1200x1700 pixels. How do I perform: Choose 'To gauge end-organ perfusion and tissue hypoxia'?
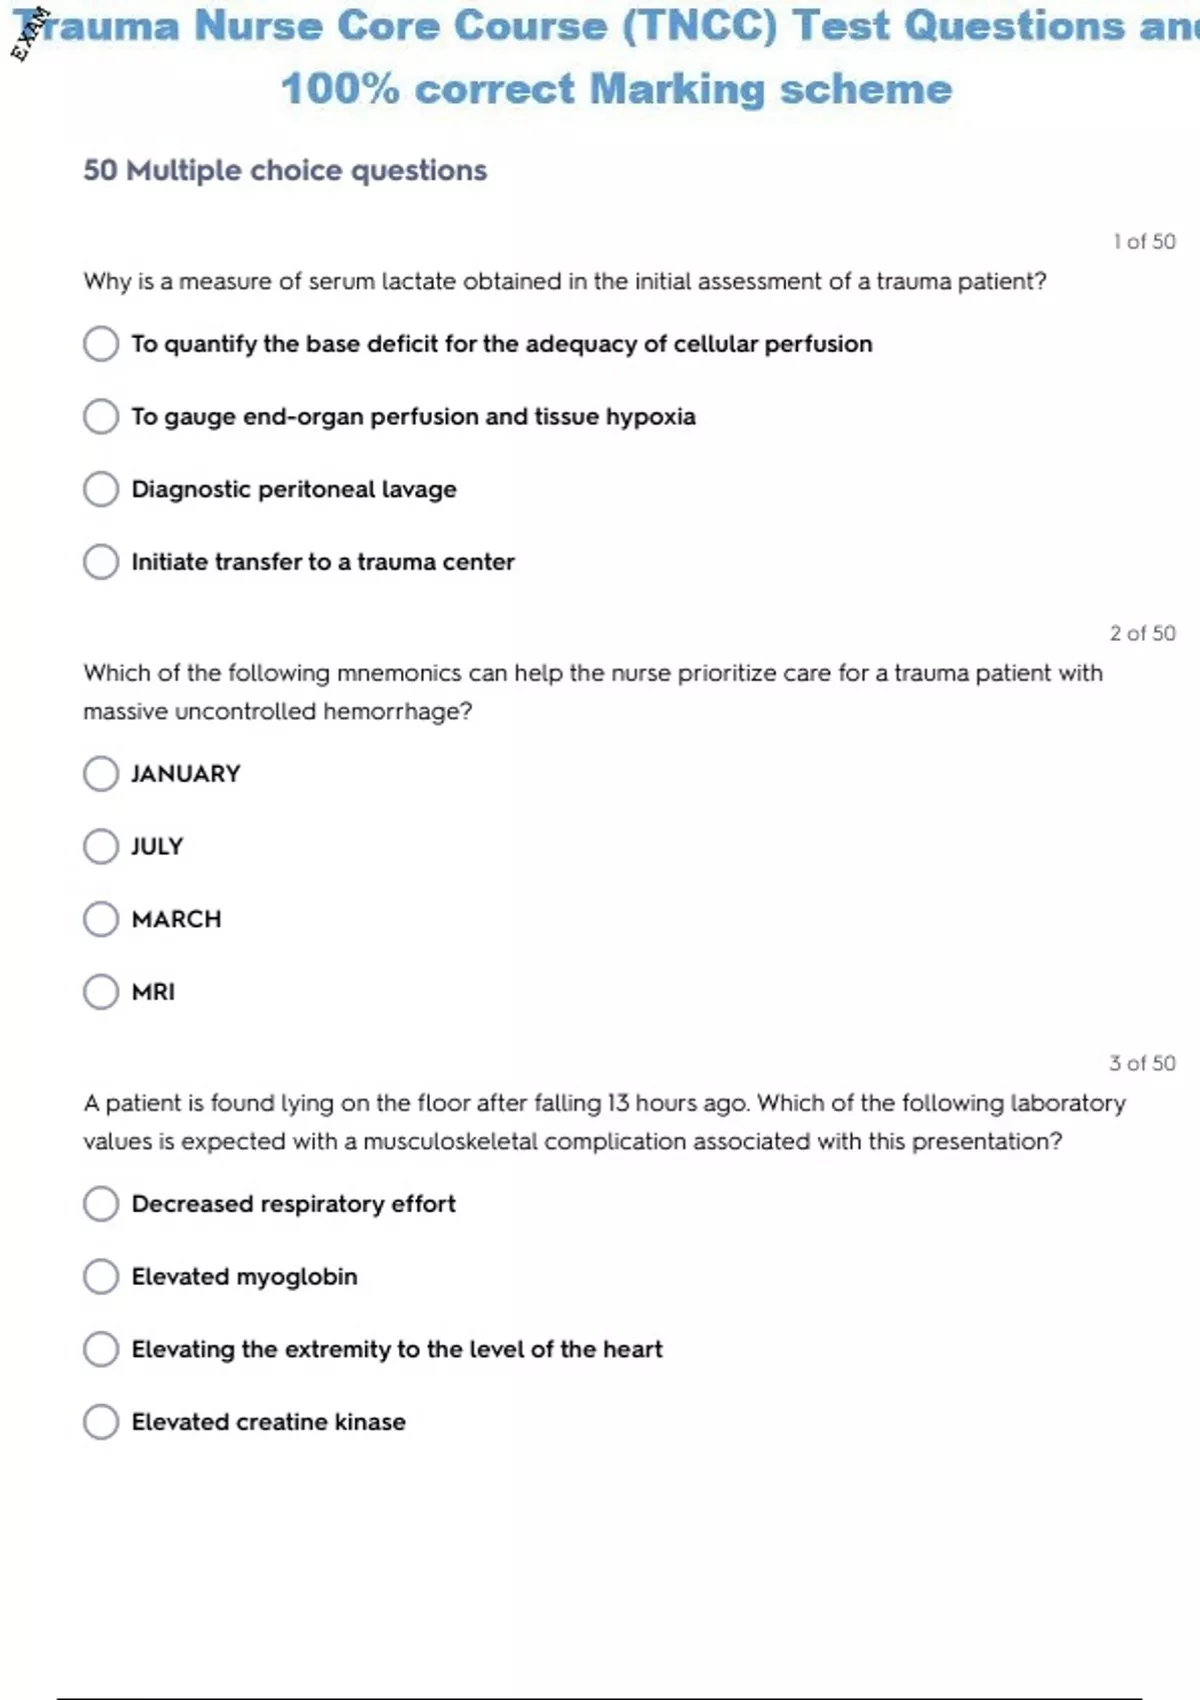[101, 416]
